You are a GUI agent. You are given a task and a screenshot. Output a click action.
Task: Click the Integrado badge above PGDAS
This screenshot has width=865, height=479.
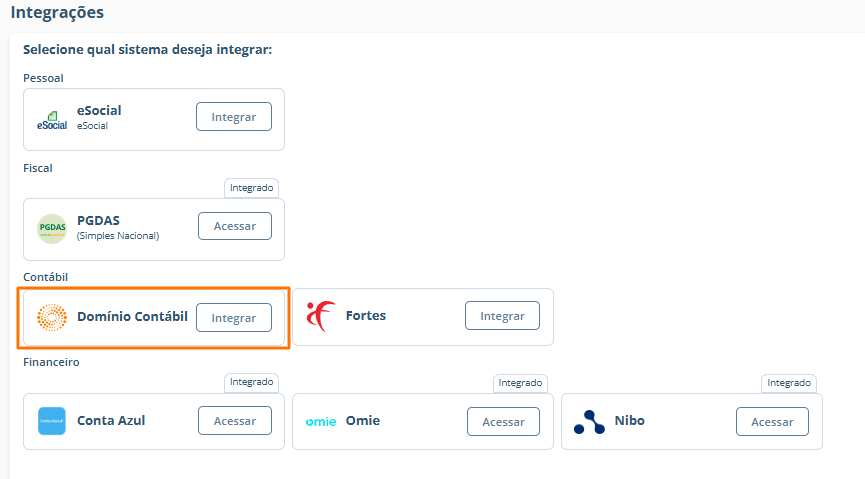252,188
